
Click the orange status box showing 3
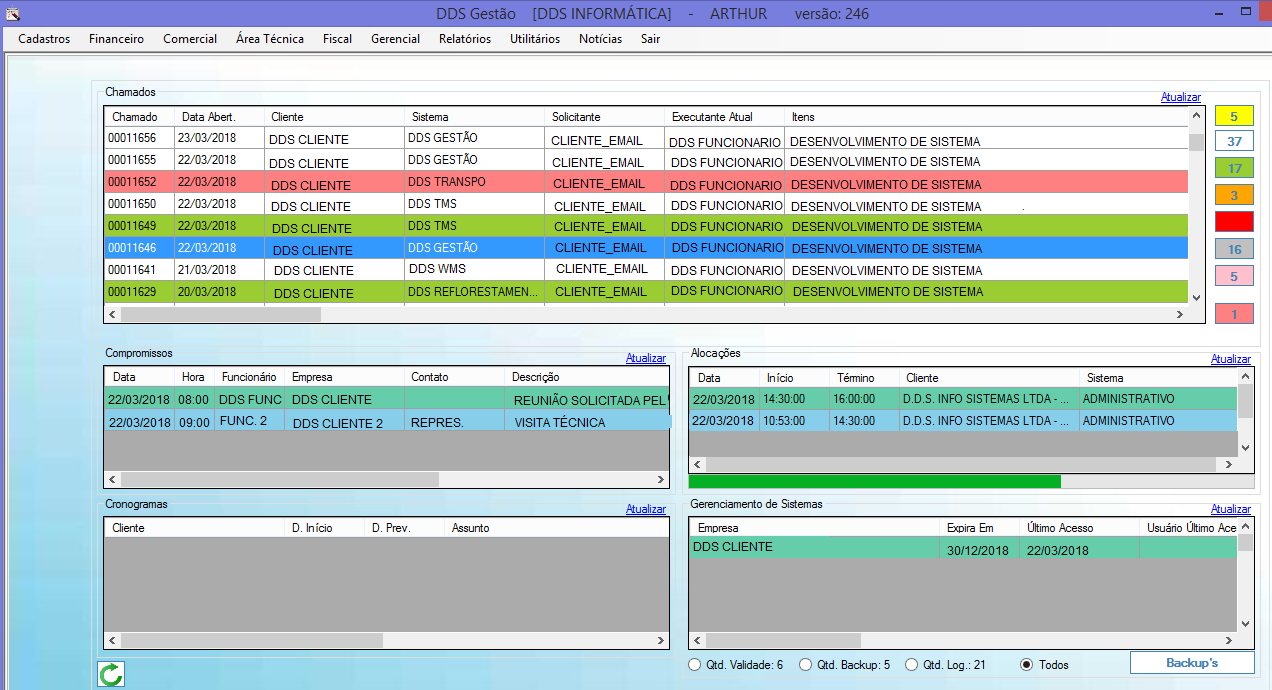[x=1234, y=196]
